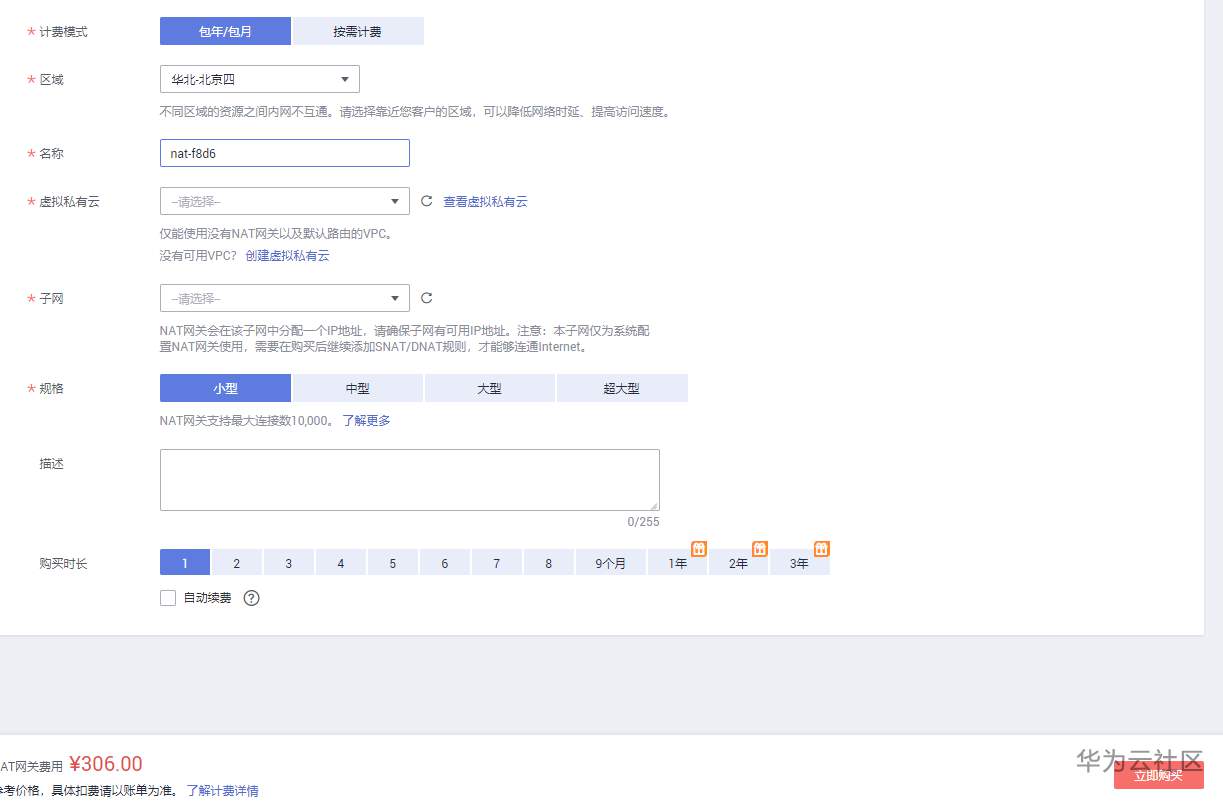Click the refresh icon next to 虚拟私有云 dropdown

pos(426,200)
